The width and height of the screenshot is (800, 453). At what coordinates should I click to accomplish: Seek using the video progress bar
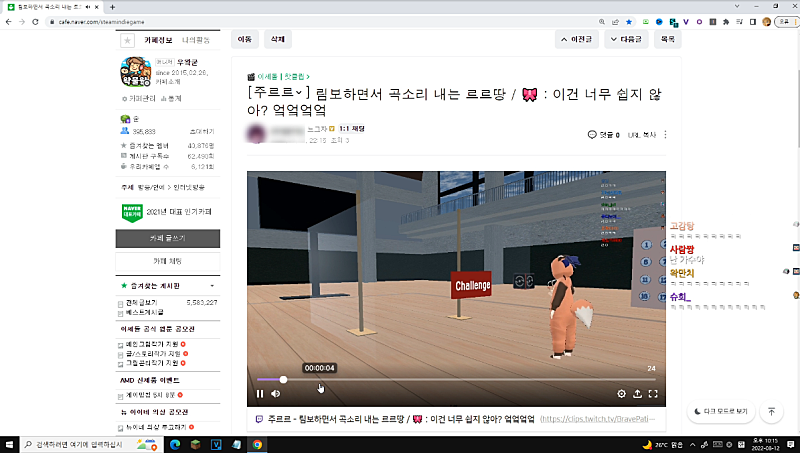(456, 380)
